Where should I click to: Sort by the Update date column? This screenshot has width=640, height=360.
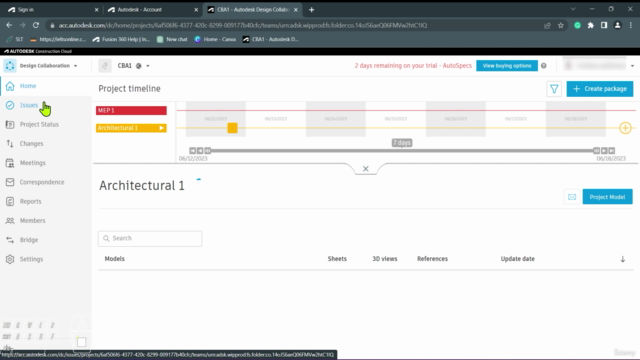(x=518, y=259)
